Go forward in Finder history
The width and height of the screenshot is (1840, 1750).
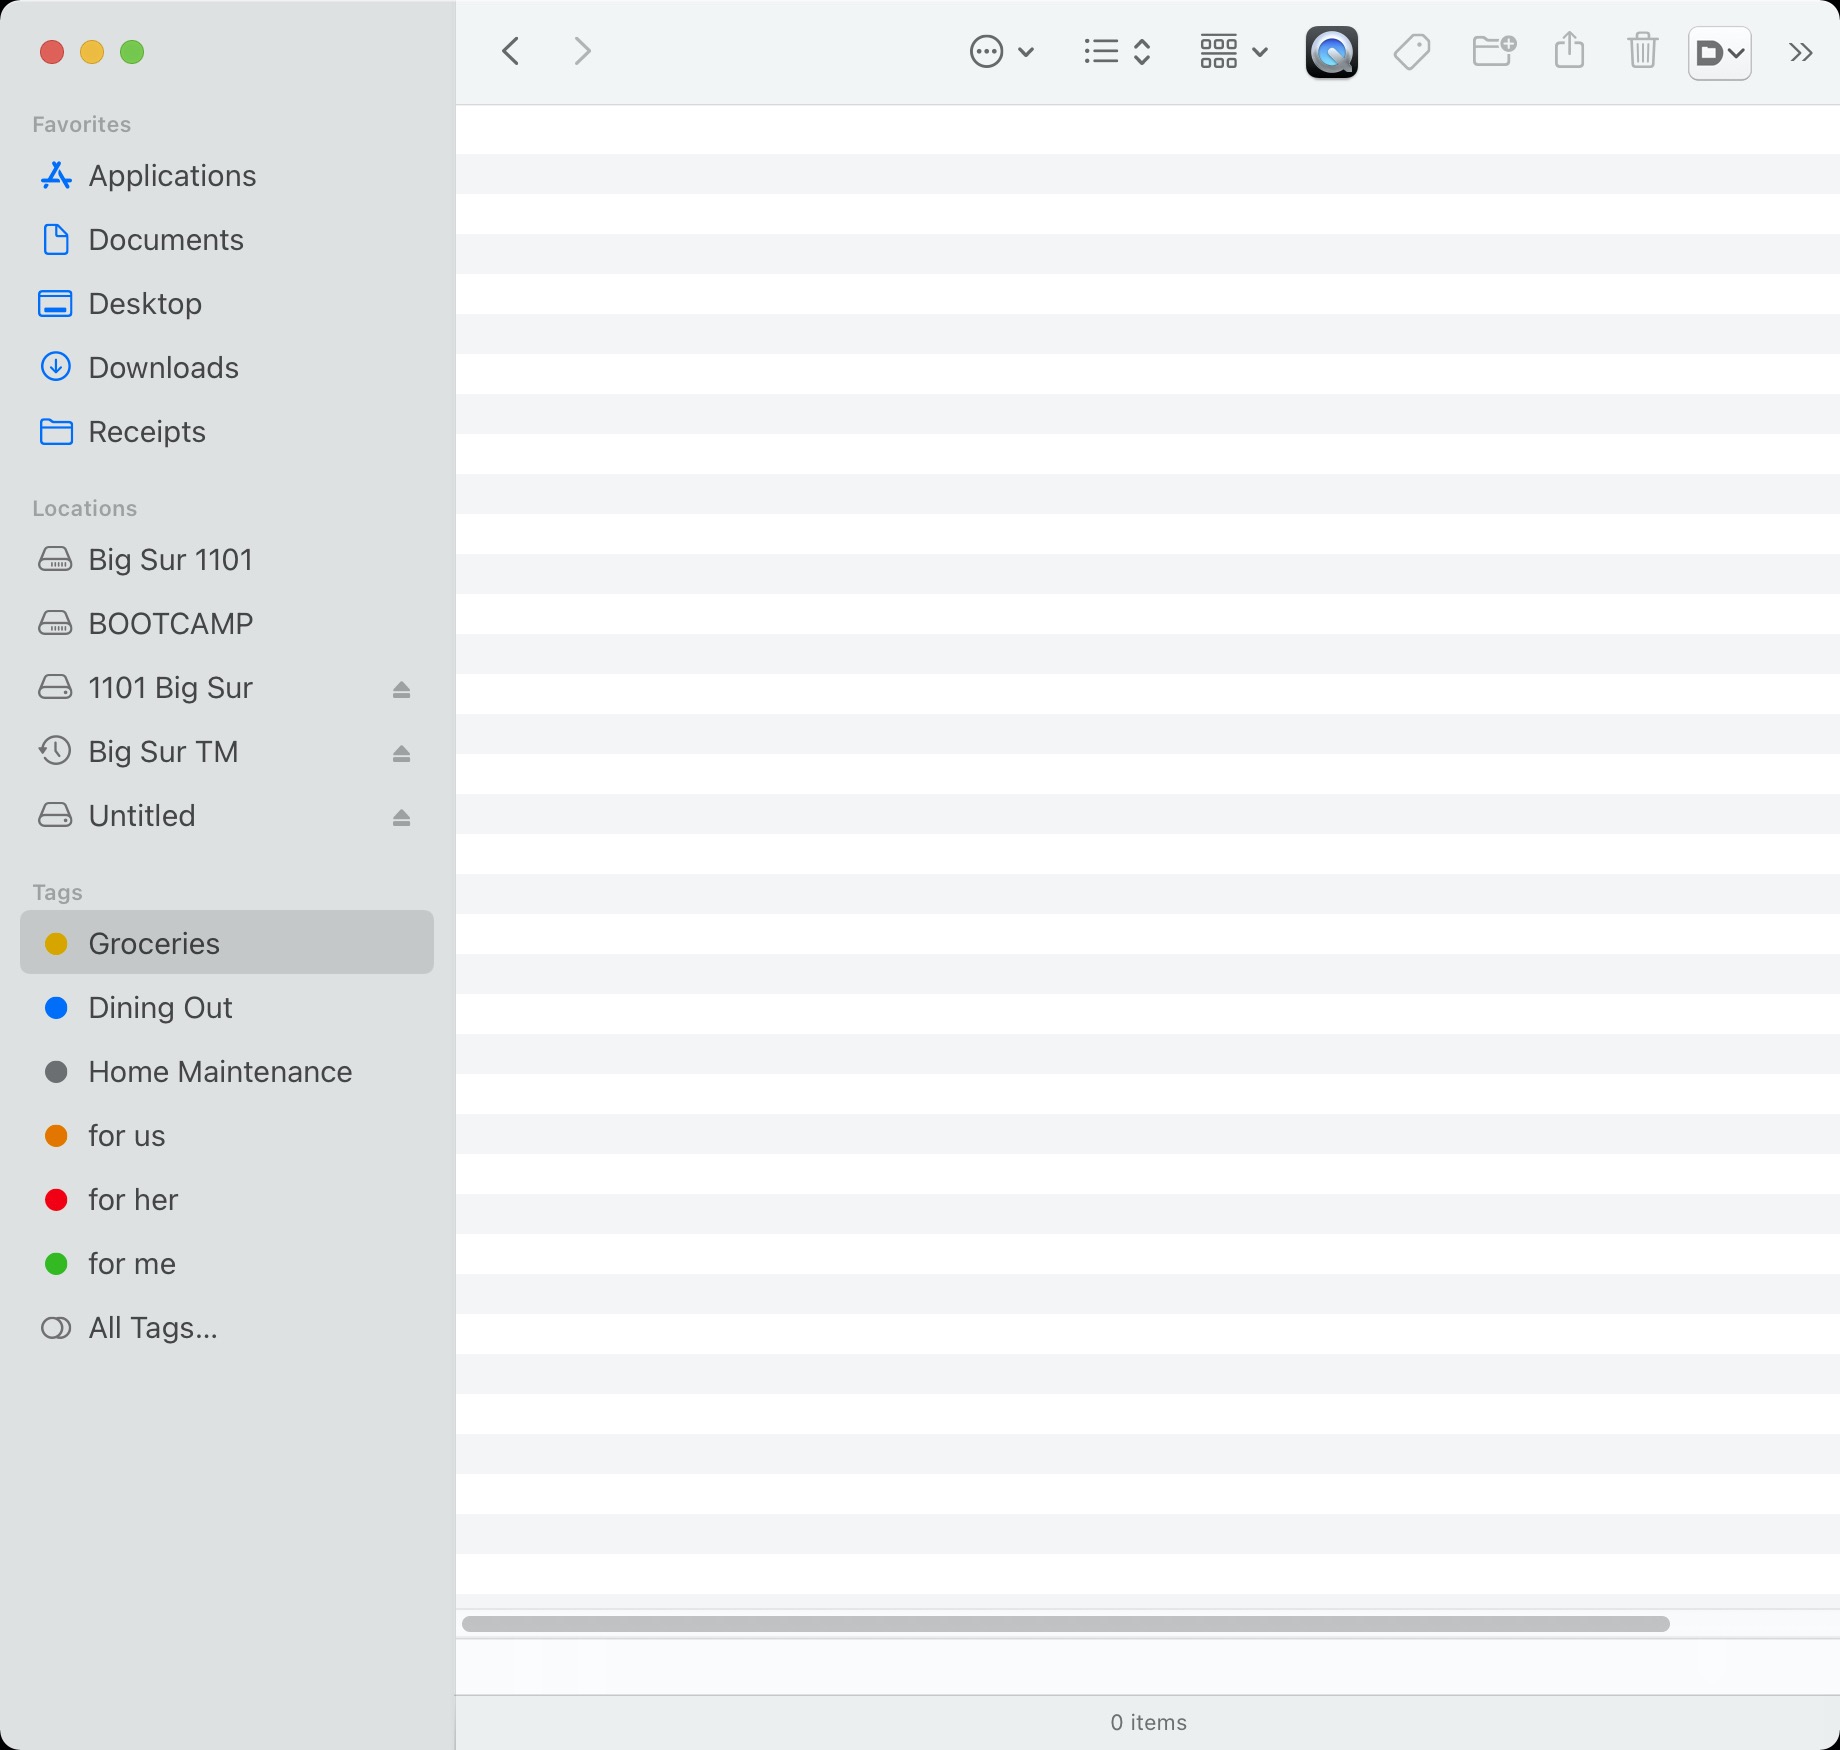click(x=583, y=51)
